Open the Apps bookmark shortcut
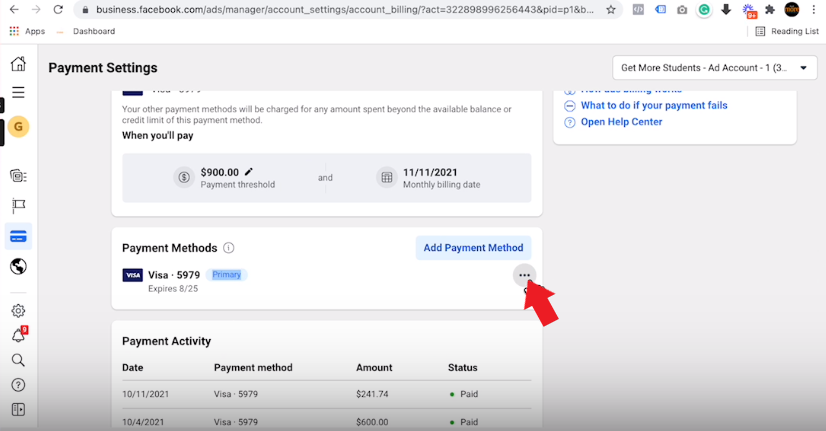Viewport: 826px width, 431px height. [27, 31]
